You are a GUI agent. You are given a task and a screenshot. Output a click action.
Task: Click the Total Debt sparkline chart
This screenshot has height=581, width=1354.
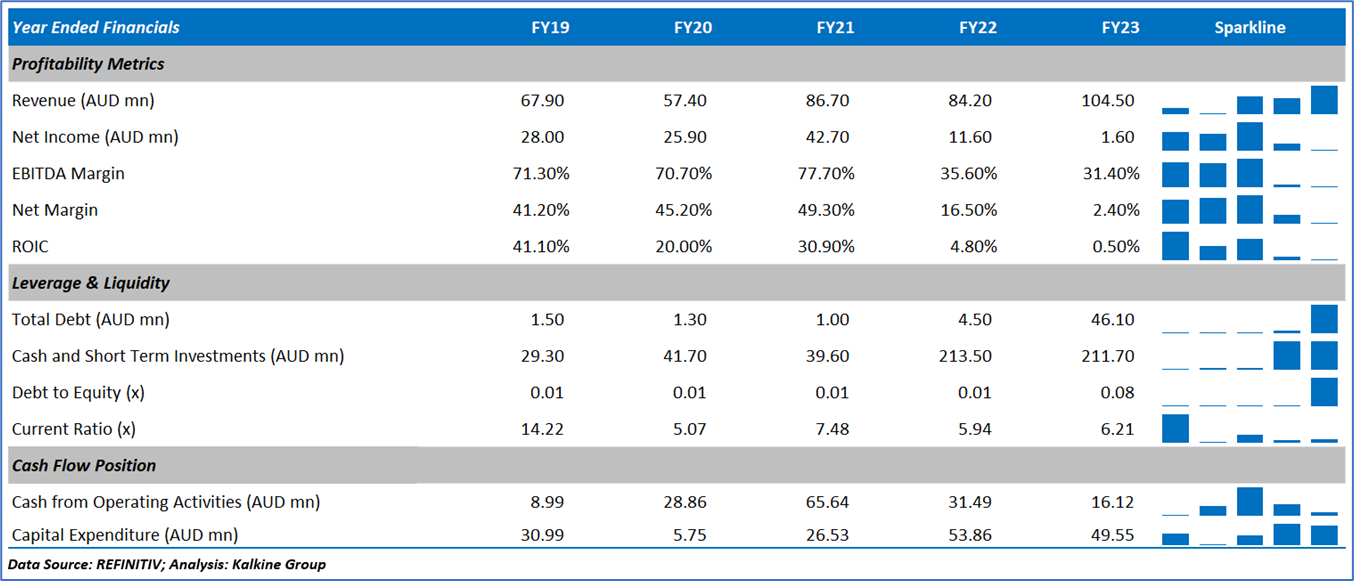pyautogui.click(x=1249, y=319)
